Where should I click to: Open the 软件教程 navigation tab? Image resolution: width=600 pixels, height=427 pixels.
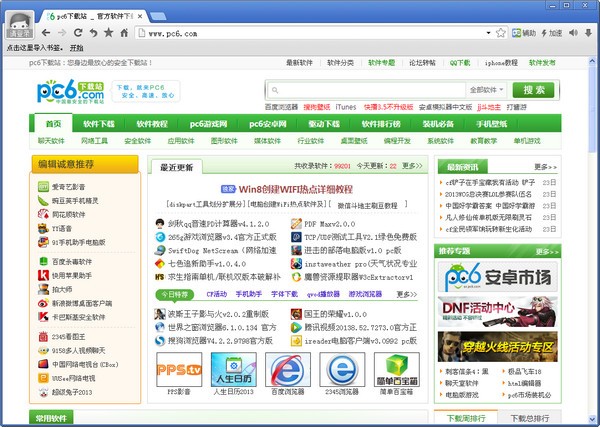152,124
